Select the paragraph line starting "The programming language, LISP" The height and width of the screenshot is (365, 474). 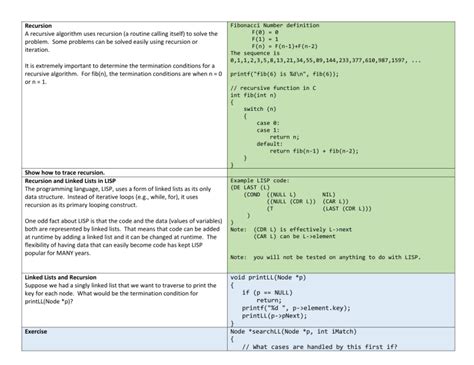(x=118, y=189)
